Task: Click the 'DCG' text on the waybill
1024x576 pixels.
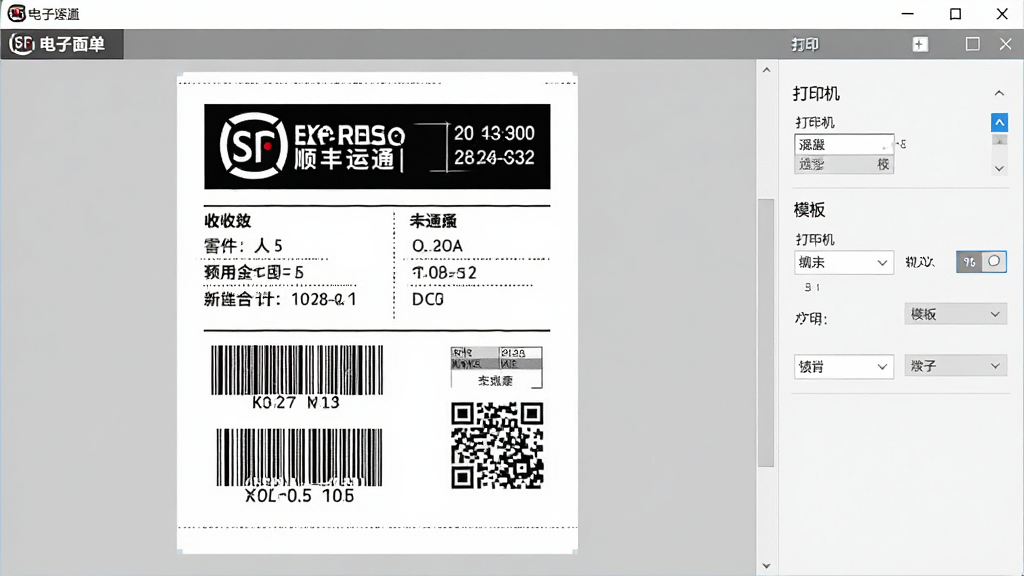Action: point(428,299)
